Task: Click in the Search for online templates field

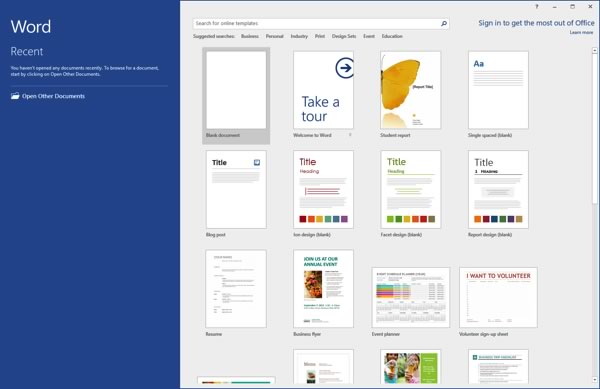Action: [316, 24]
